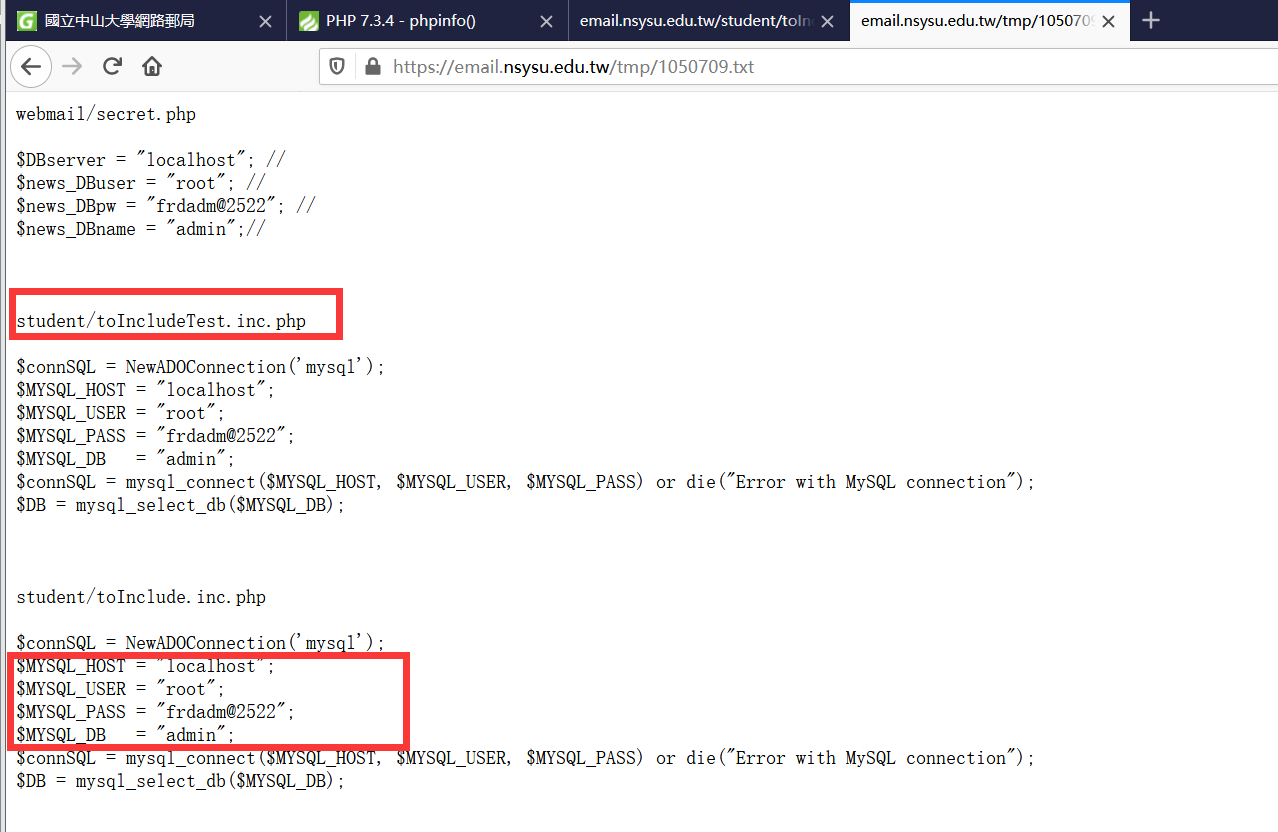The height and width of the screenshot is (832, 1278).
Task: Click the '$news_DBname = "admin"' line
Action: pos(141,229)
